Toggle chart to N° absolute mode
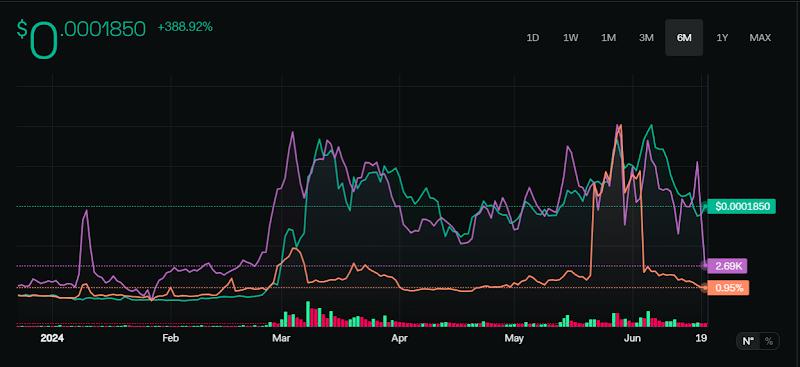This screenshot has width=800, height=367. (x=748, y=341)
